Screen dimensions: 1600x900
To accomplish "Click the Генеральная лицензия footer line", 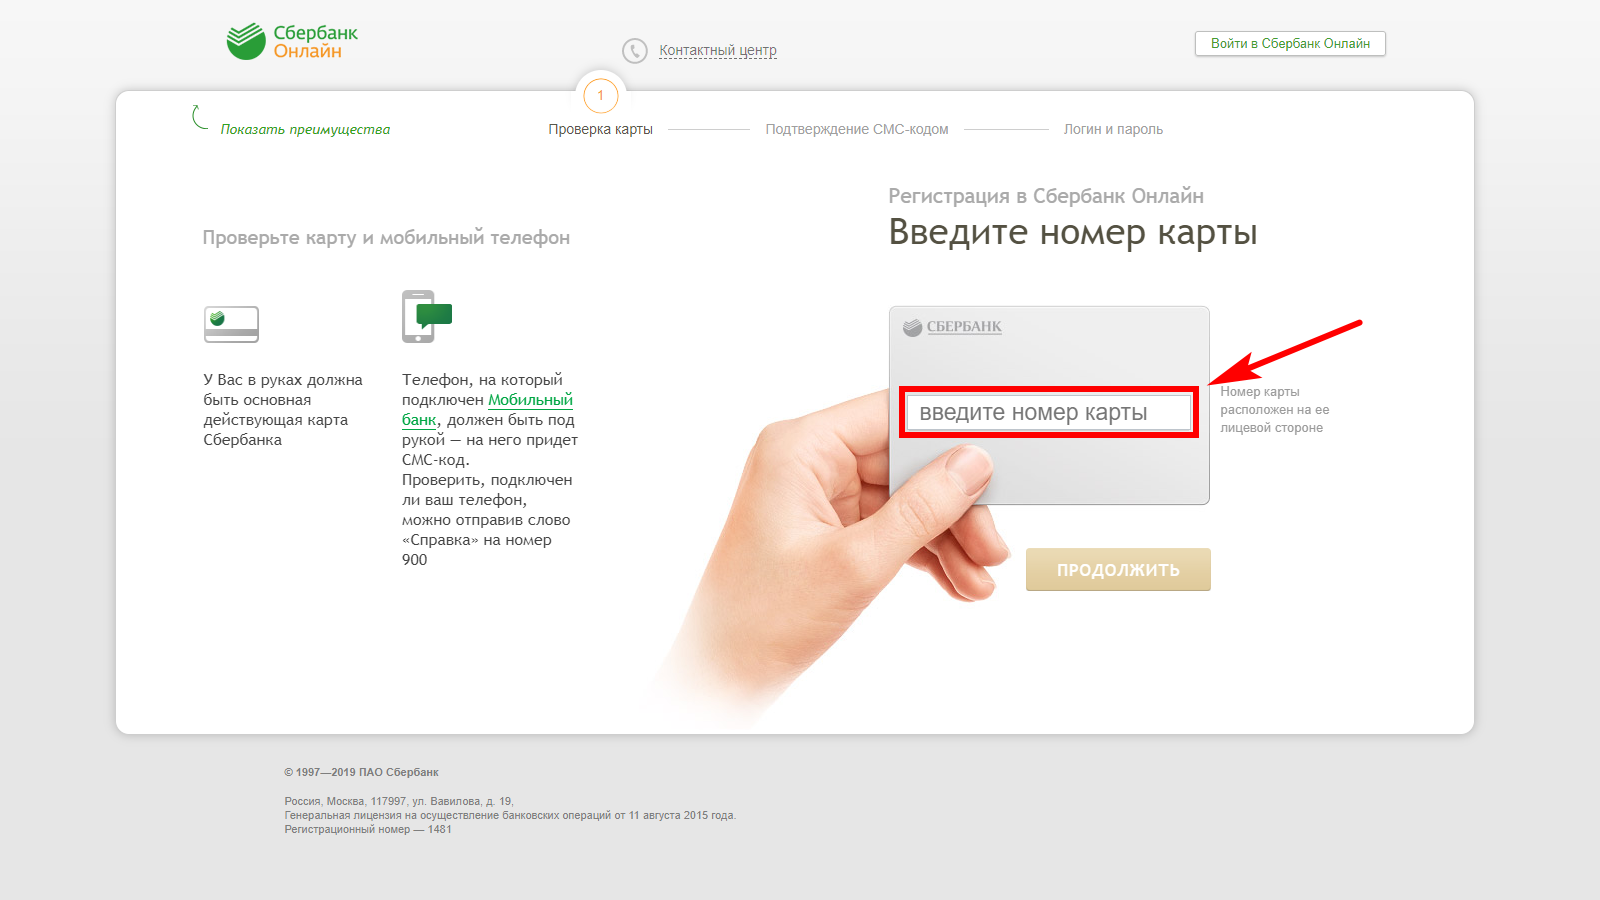I will pos(510,815).
